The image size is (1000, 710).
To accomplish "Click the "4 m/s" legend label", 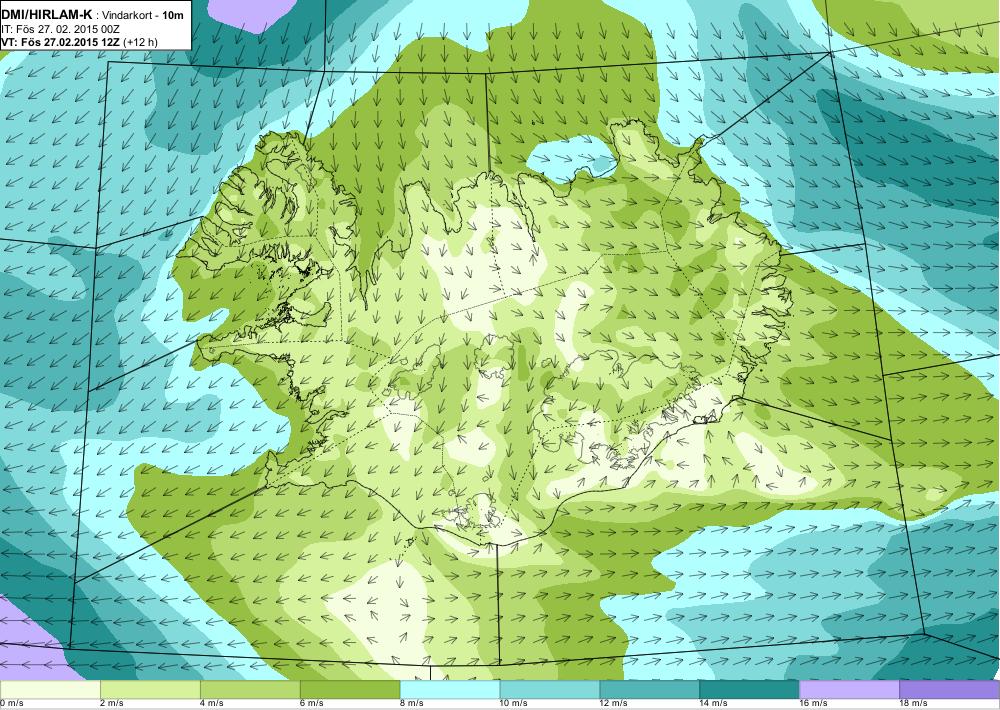I will pos(212,704).
